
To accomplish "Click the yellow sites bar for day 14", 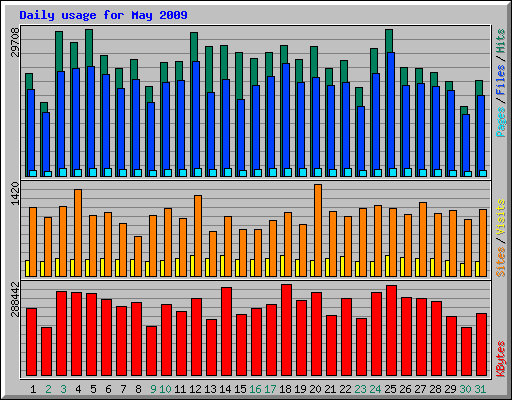I will (222, 266).
